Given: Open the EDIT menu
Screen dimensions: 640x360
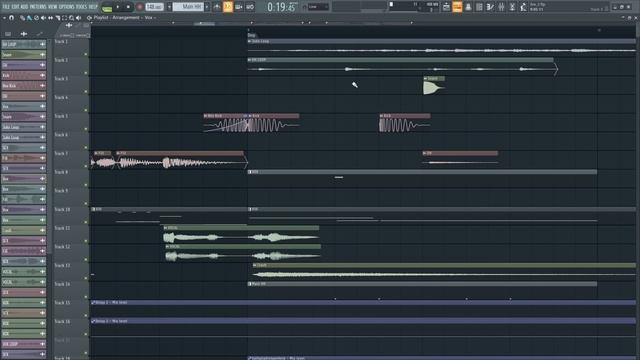Looking at the screenshot, I should click(x=15, y=7).
